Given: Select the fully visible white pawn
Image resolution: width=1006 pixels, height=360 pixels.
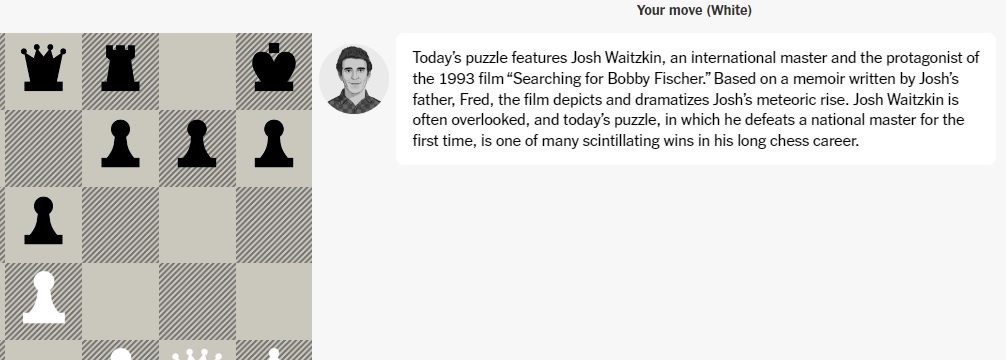Looking at the screenshot, I should point(43,297).
